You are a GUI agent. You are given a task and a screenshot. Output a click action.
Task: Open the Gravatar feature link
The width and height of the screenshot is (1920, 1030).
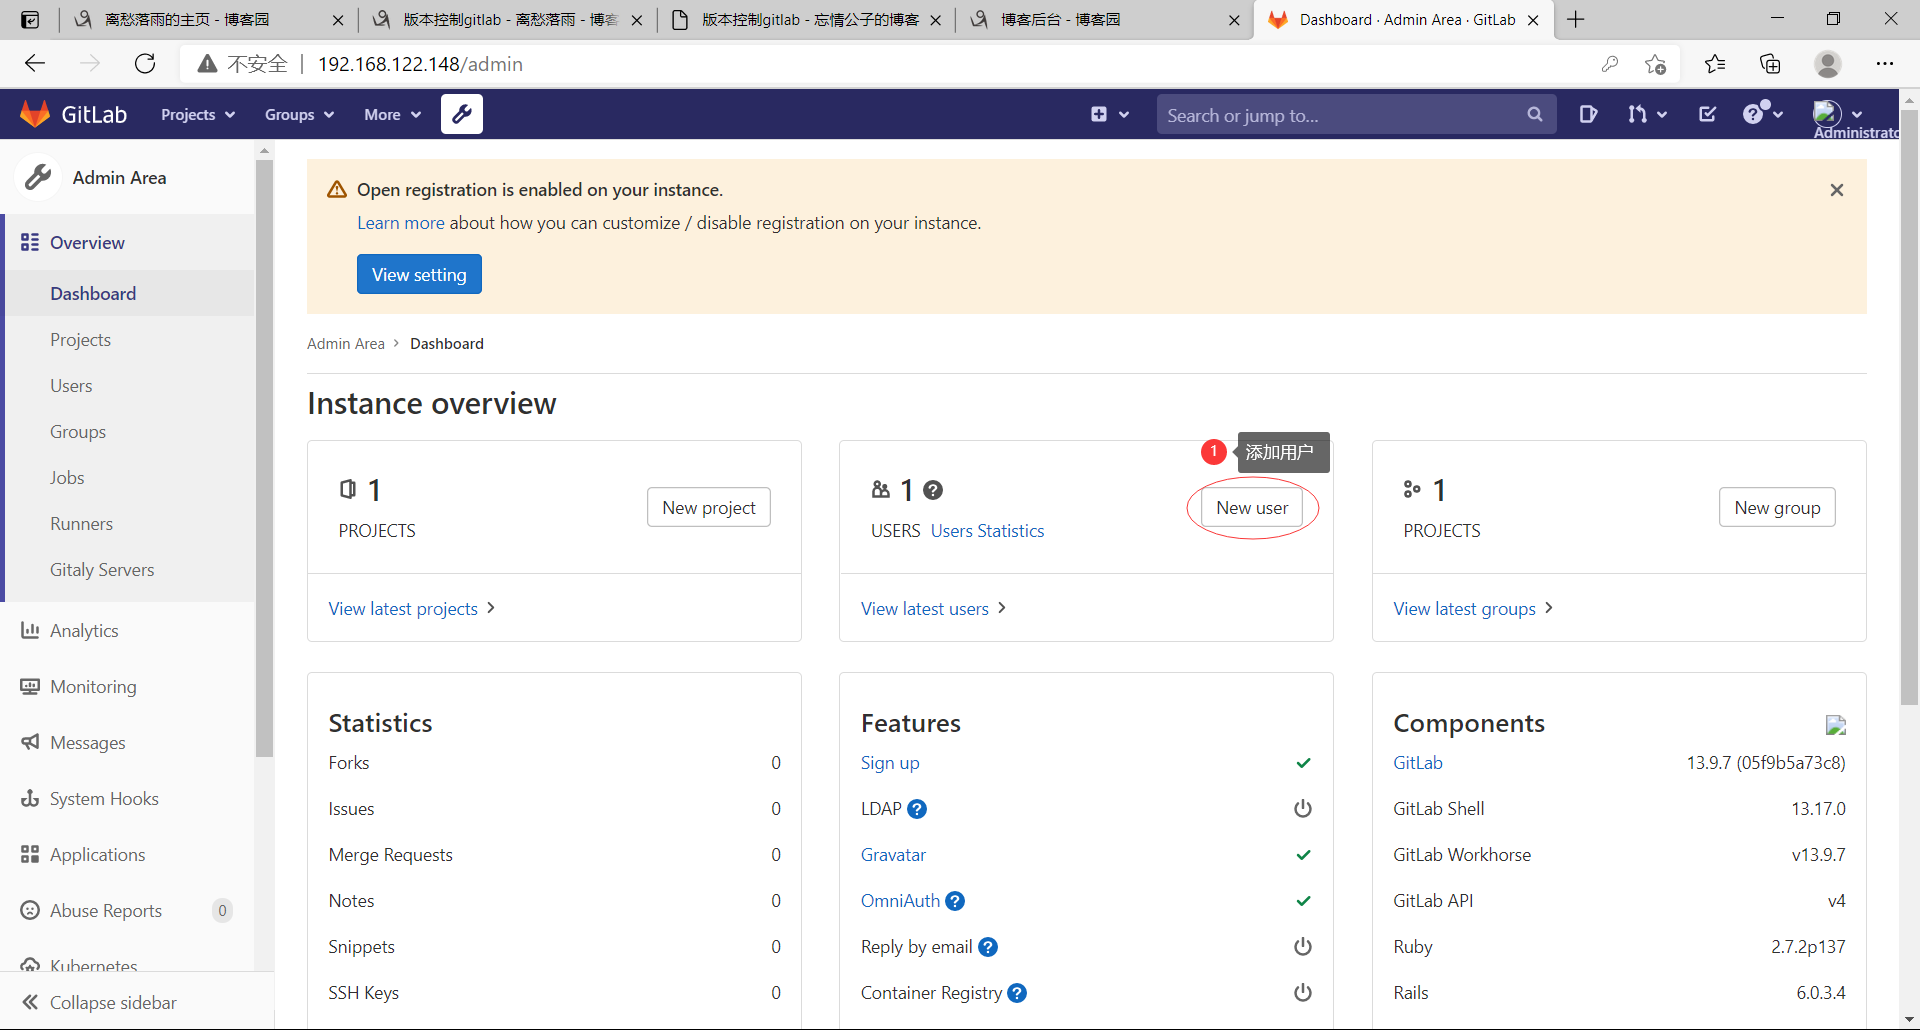pyautogui.click(x=893, y=855)
